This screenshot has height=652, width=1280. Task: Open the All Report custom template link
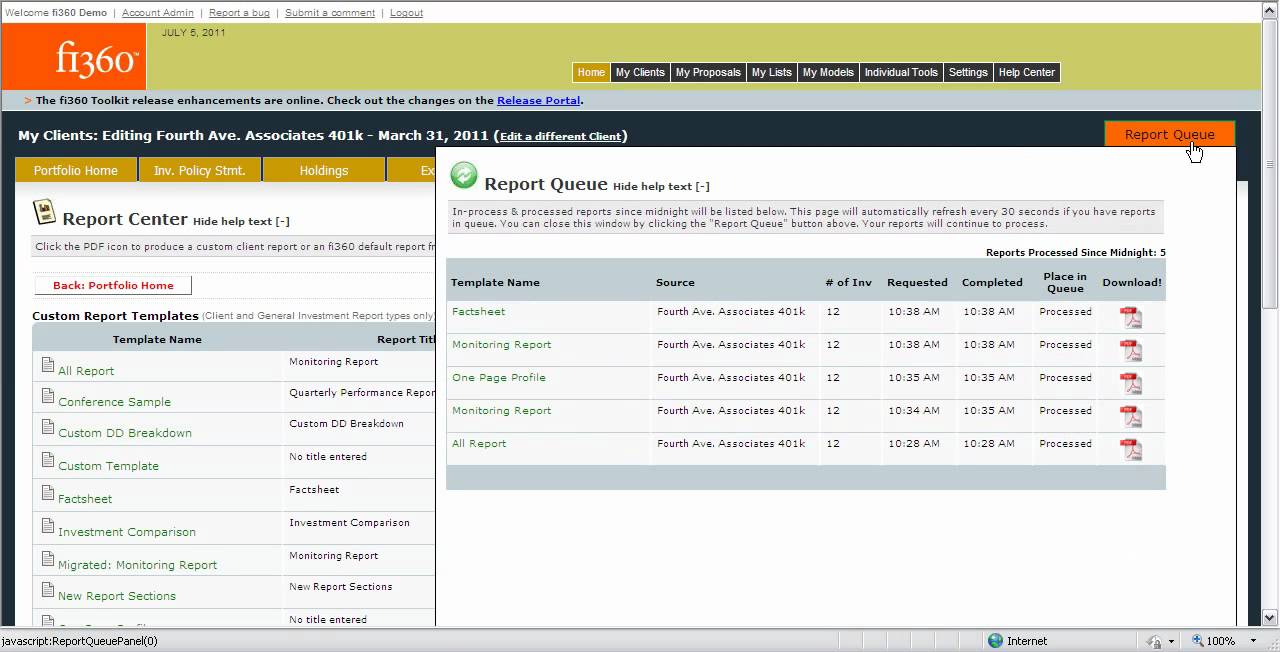(x=86, y=371)
